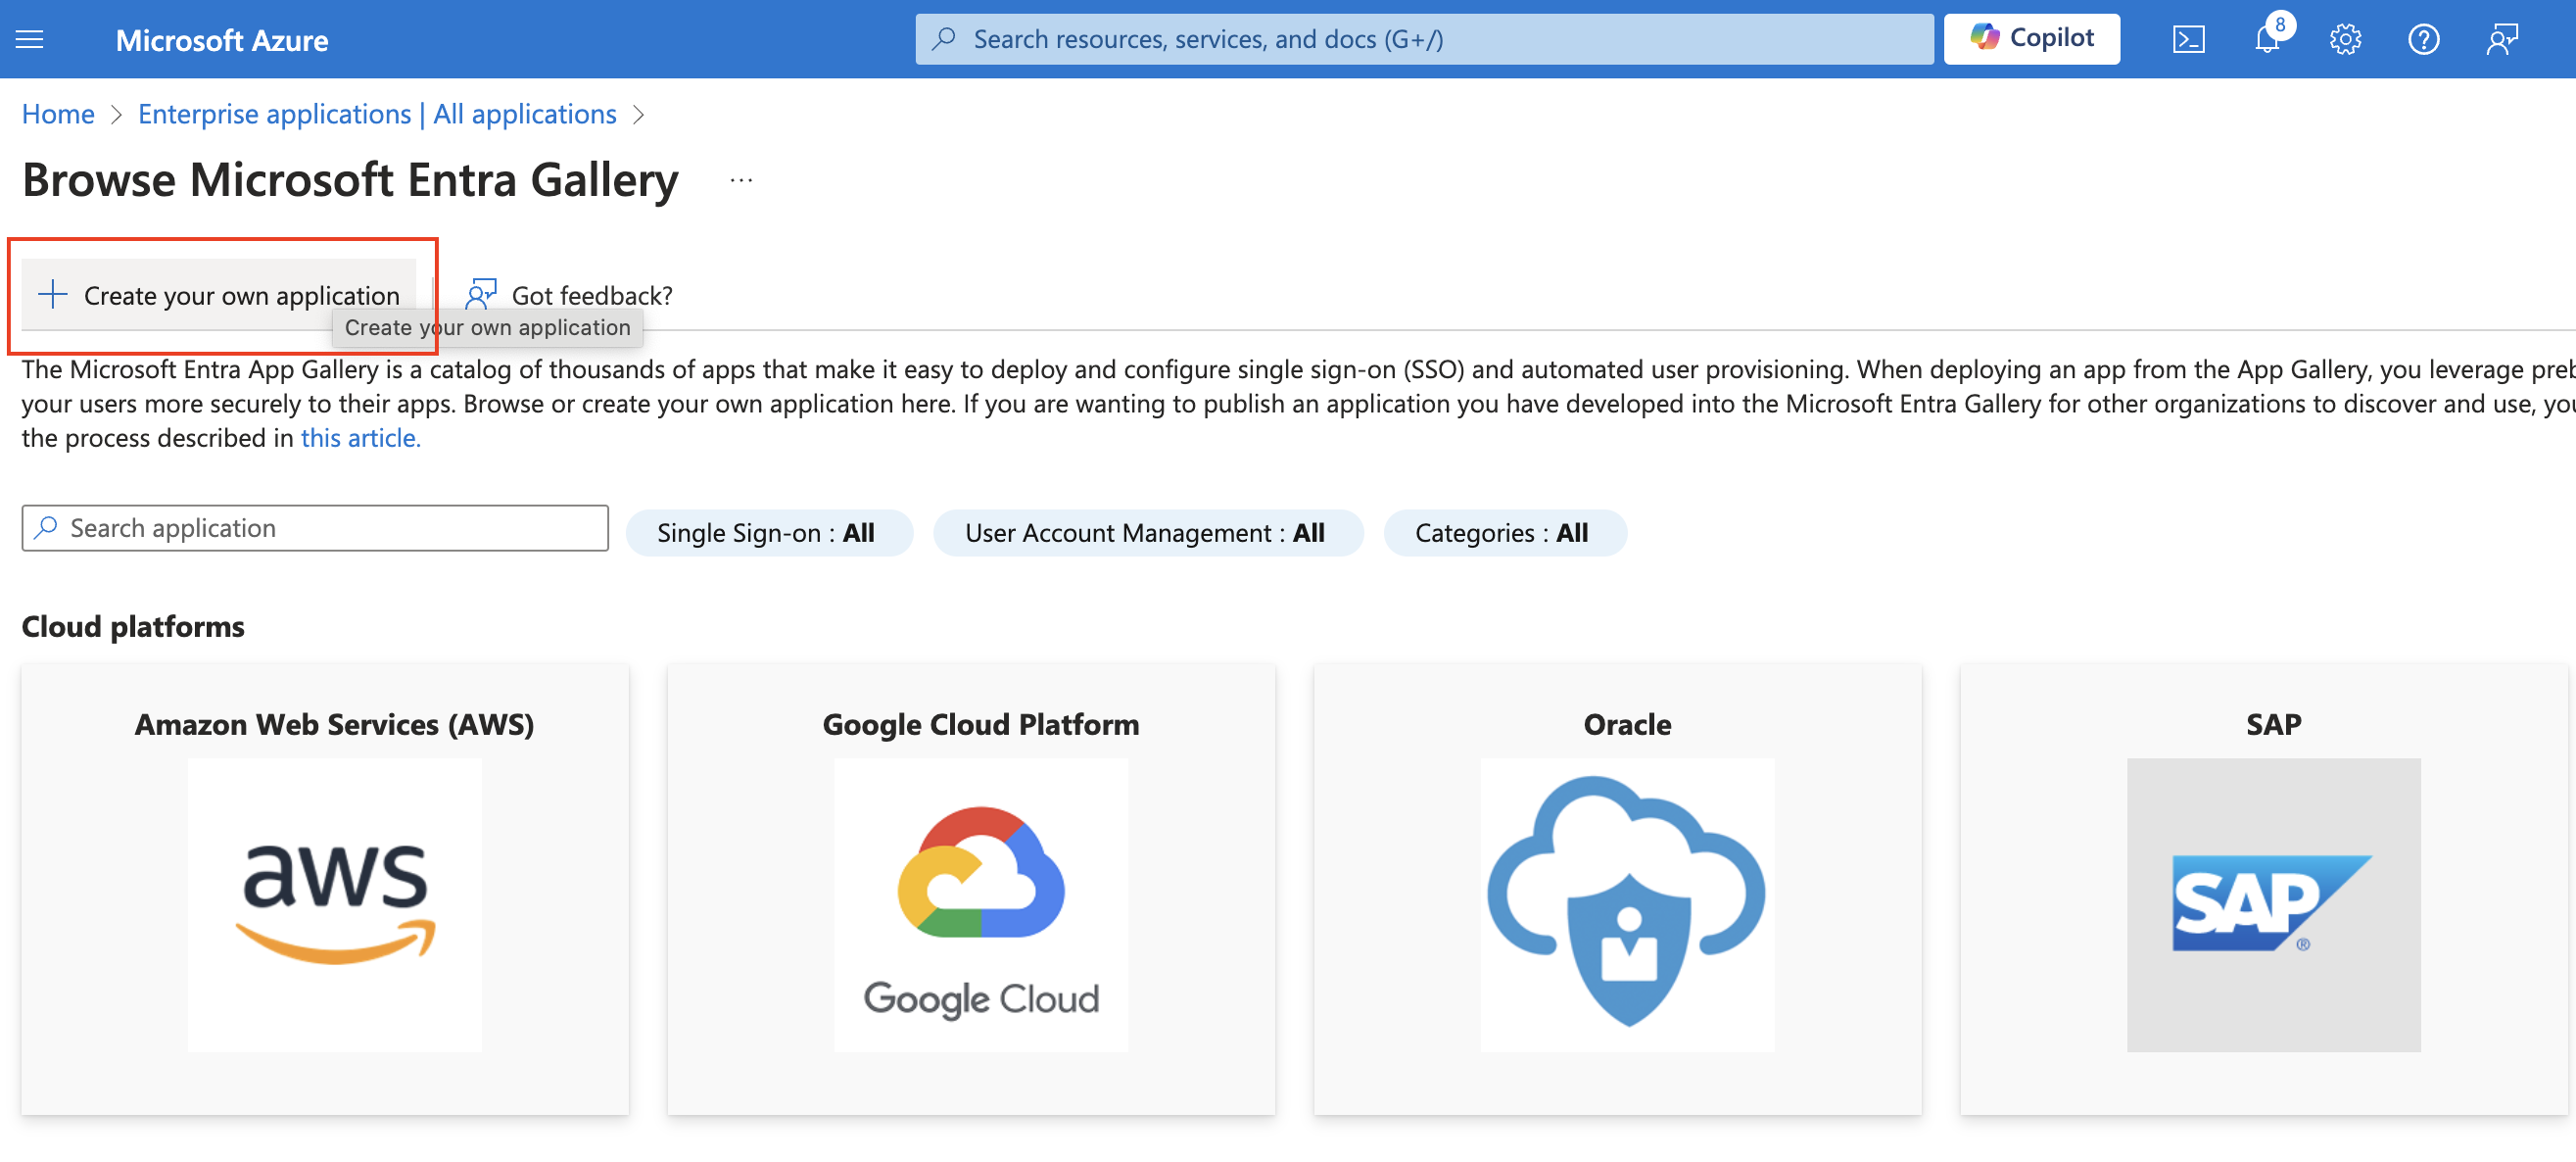Image resolution: width=2576 pixels, height=1162 pixels.
Task: Click the Copilot button
Action: pos(2031,39)
